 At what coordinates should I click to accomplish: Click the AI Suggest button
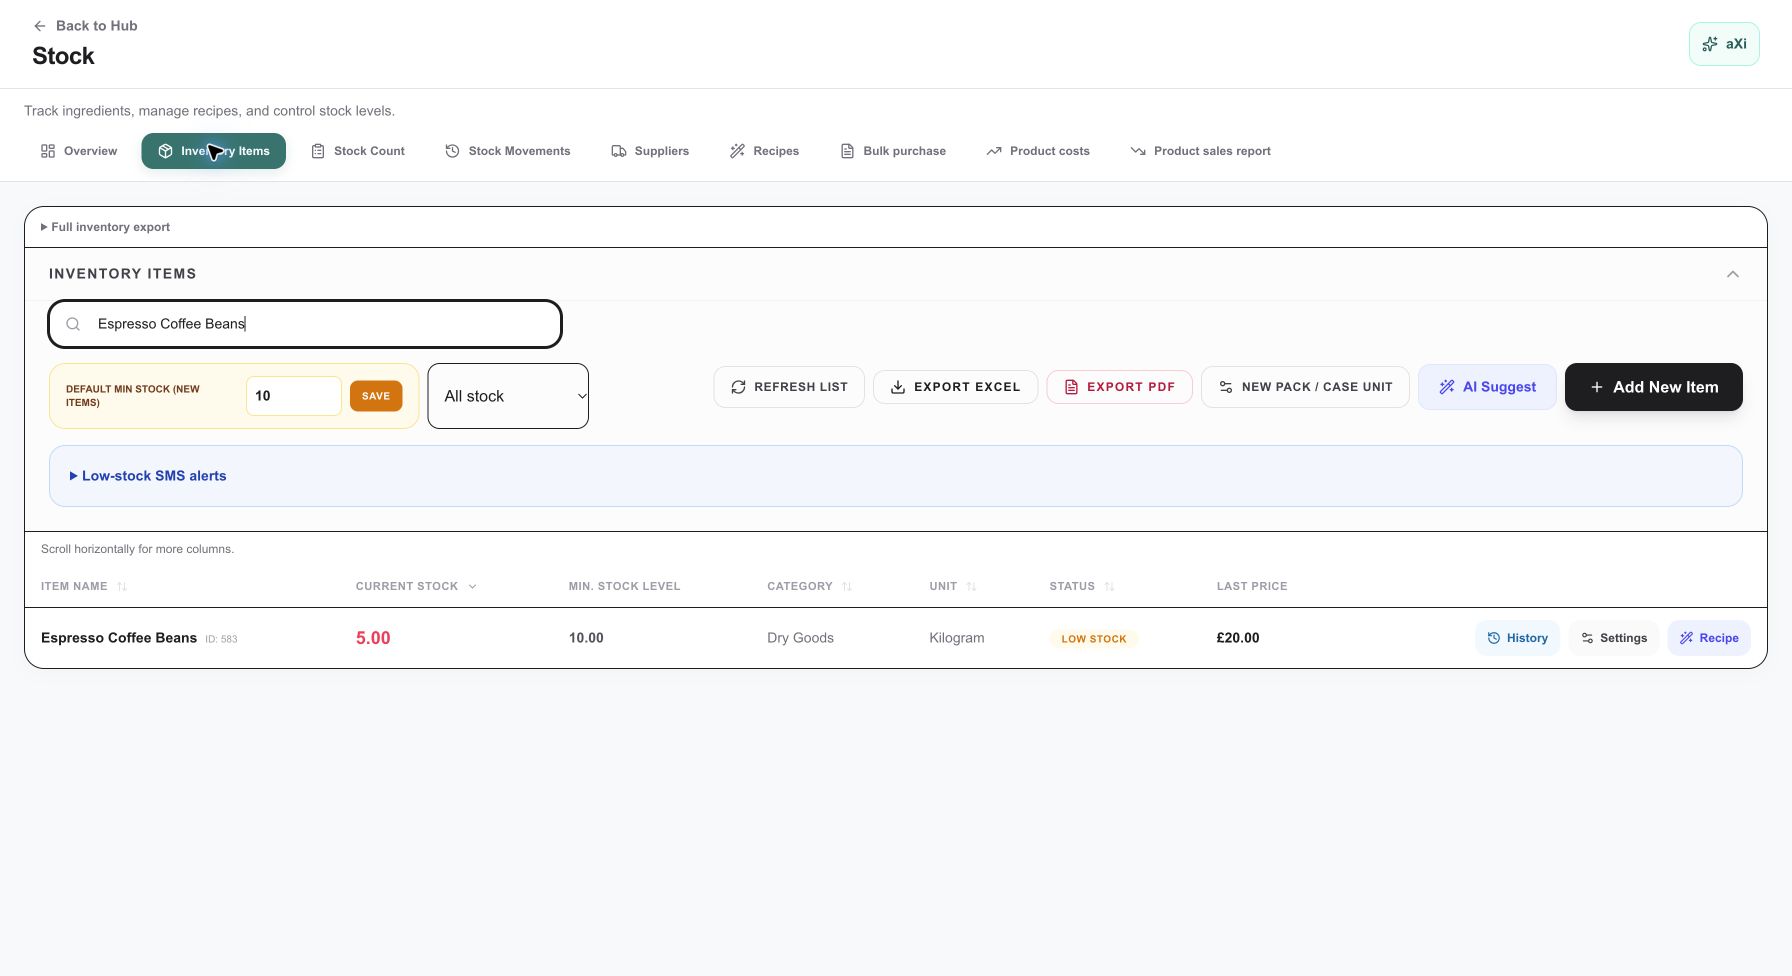click(1487, 387)
